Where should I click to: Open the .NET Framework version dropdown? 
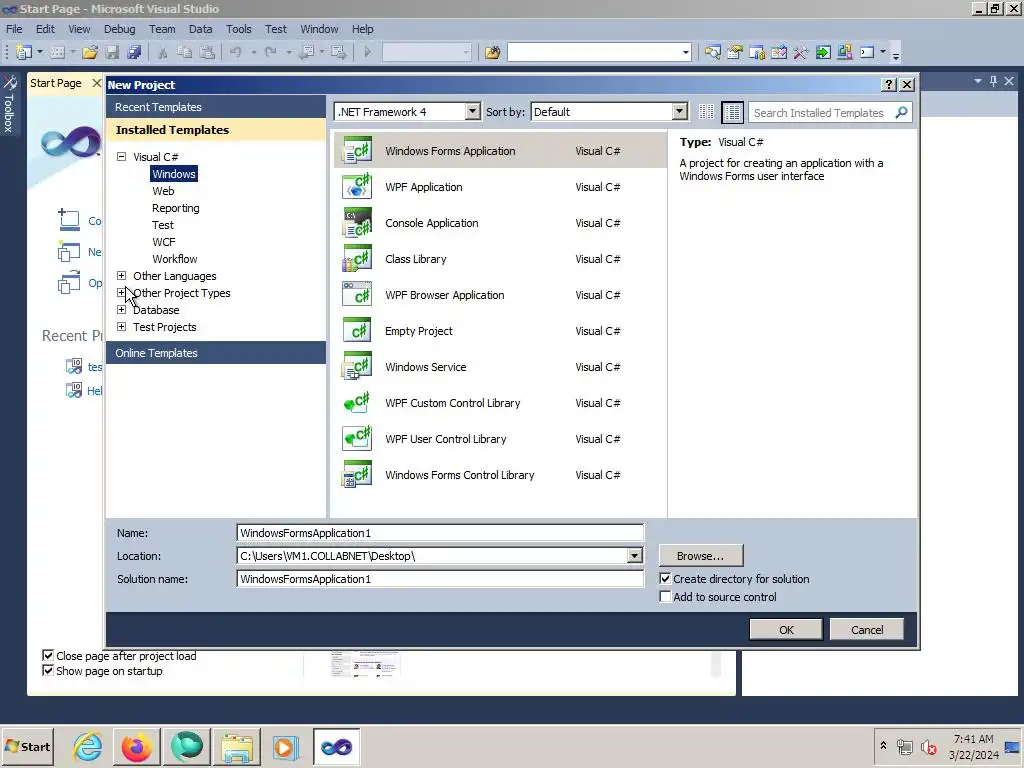(x=473, y=112)
